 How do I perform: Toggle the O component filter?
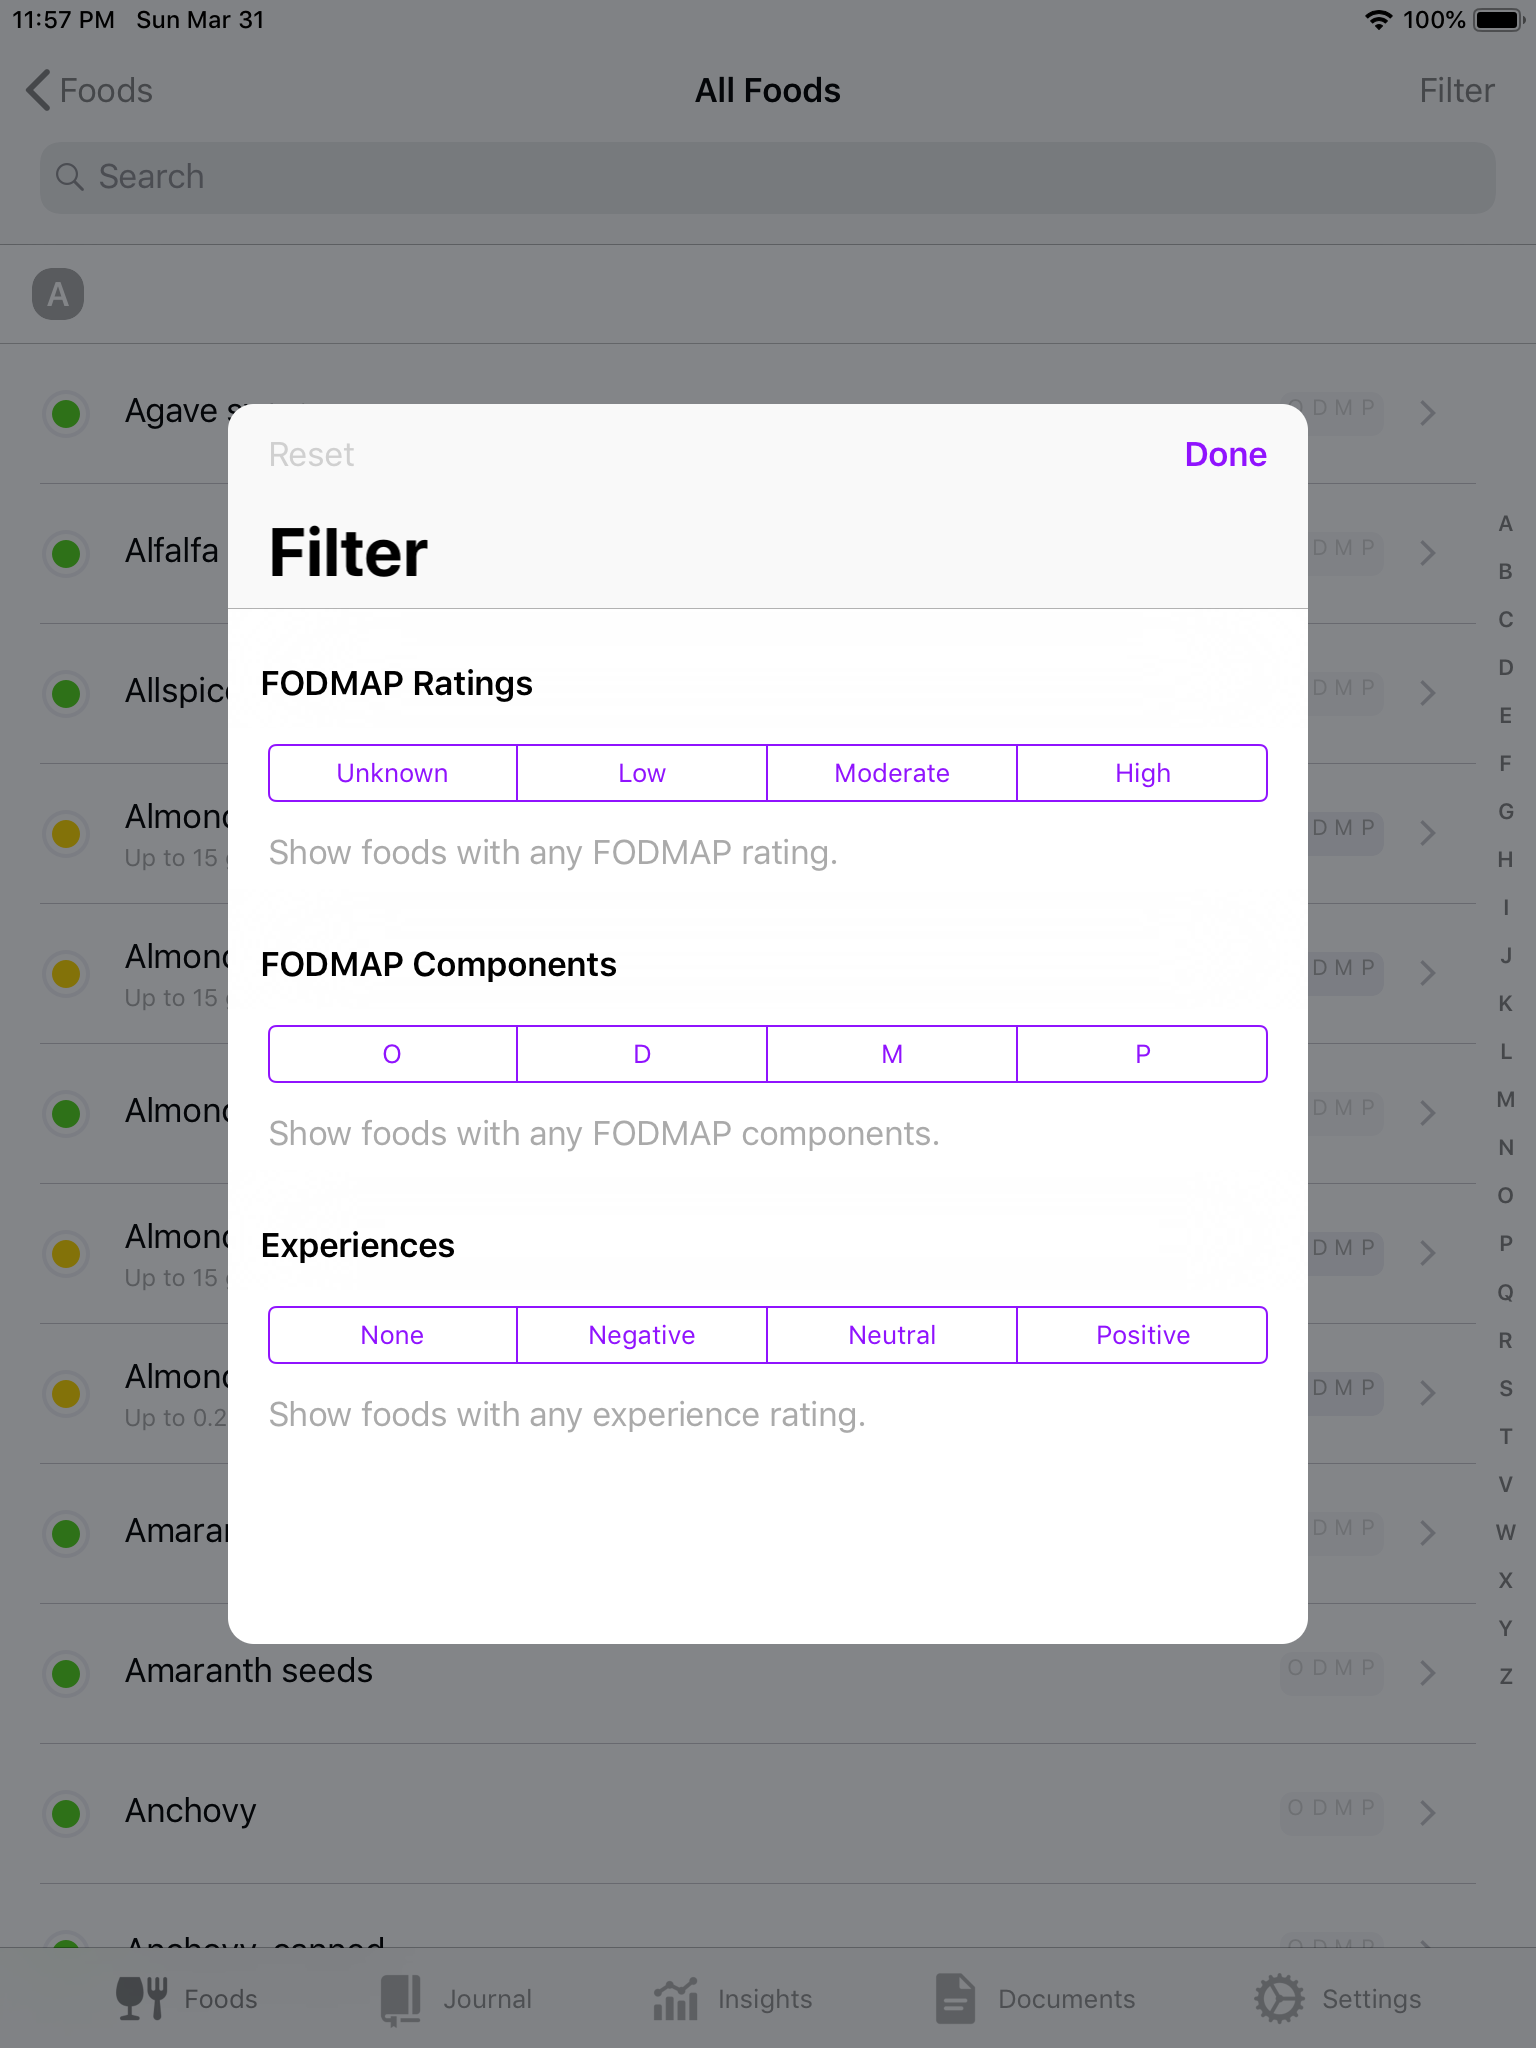(392, 1054)
